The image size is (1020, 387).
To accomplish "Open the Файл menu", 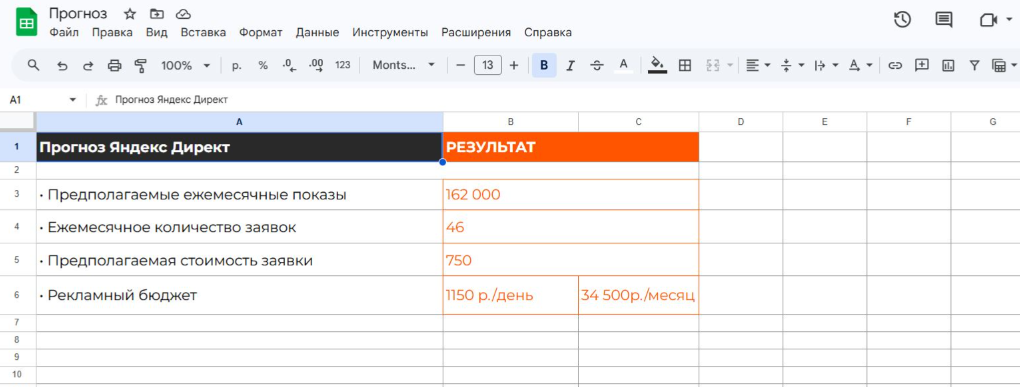I will [x=64, y=33].
